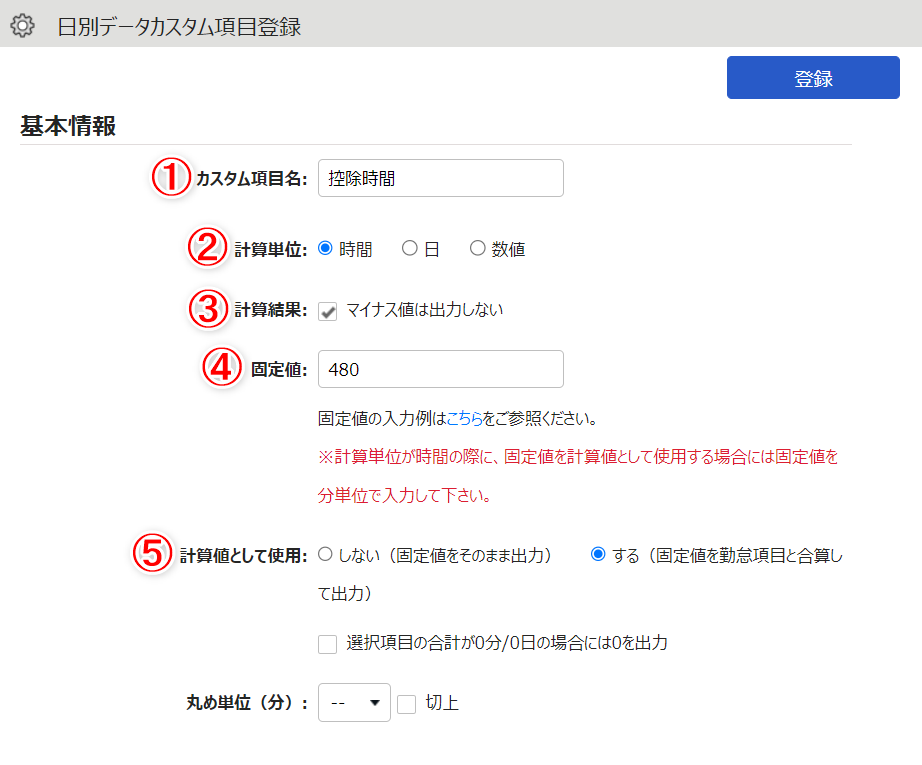This screenshot has width=922, height=765.
Task: Click the 計算結果 label
Action: (x=270, y=310)
